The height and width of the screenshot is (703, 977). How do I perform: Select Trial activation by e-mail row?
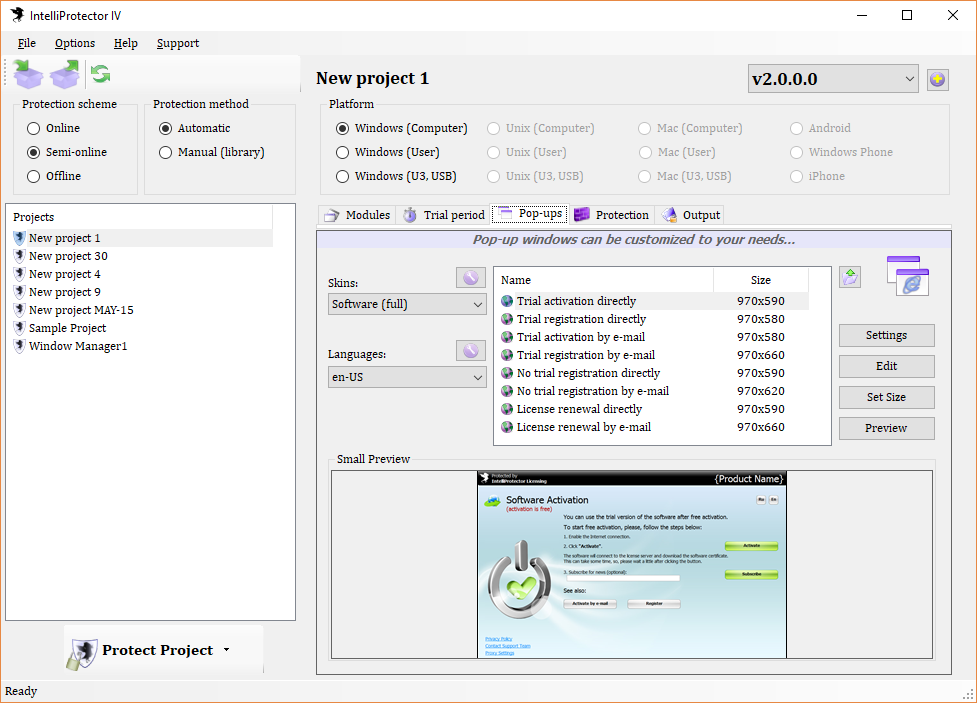[652, 337]
